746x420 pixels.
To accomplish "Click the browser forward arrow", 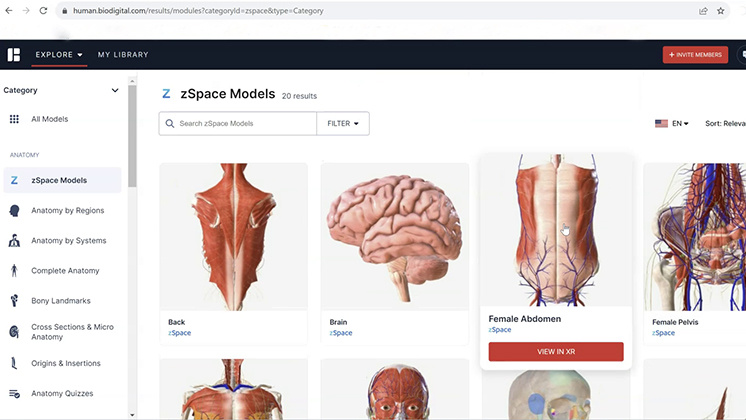I will click(x=26, y=10).
